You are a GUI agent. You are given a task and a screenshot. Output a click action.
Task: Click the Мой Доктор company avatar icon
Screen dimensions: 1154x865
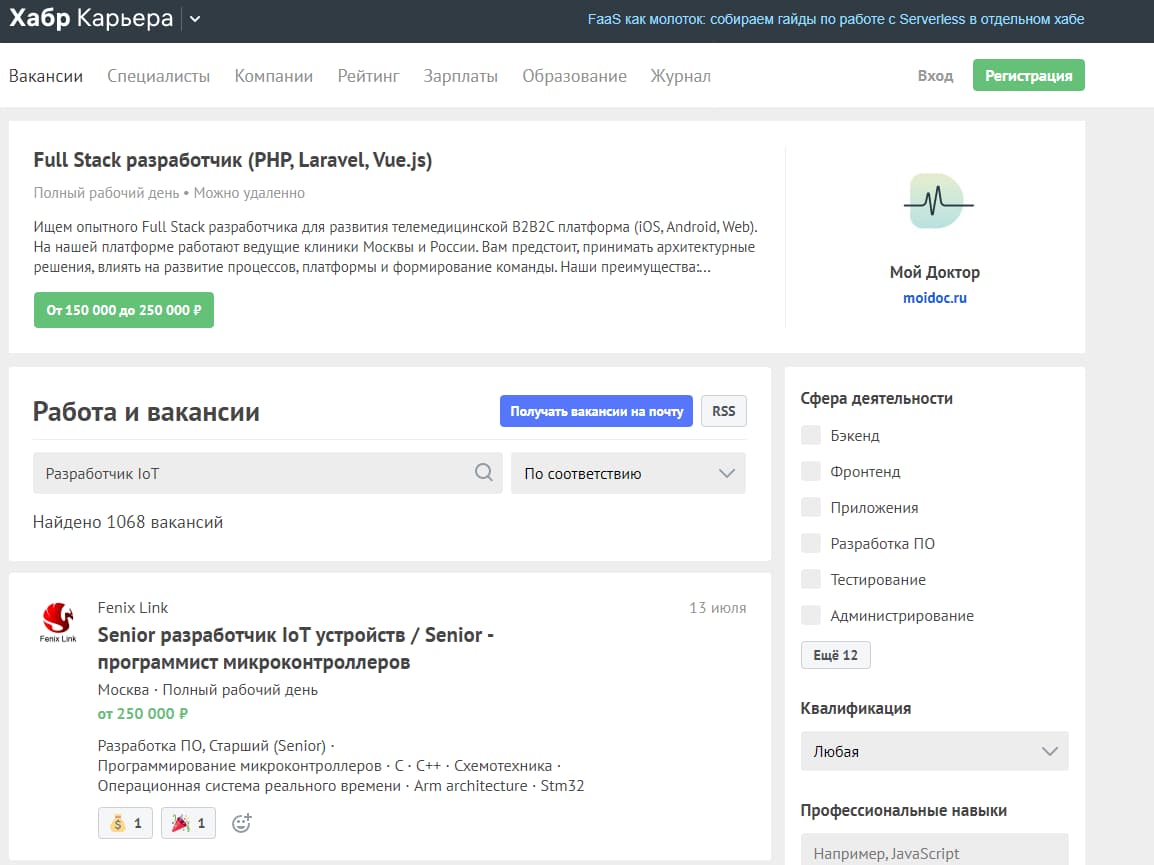coord(935,201)
